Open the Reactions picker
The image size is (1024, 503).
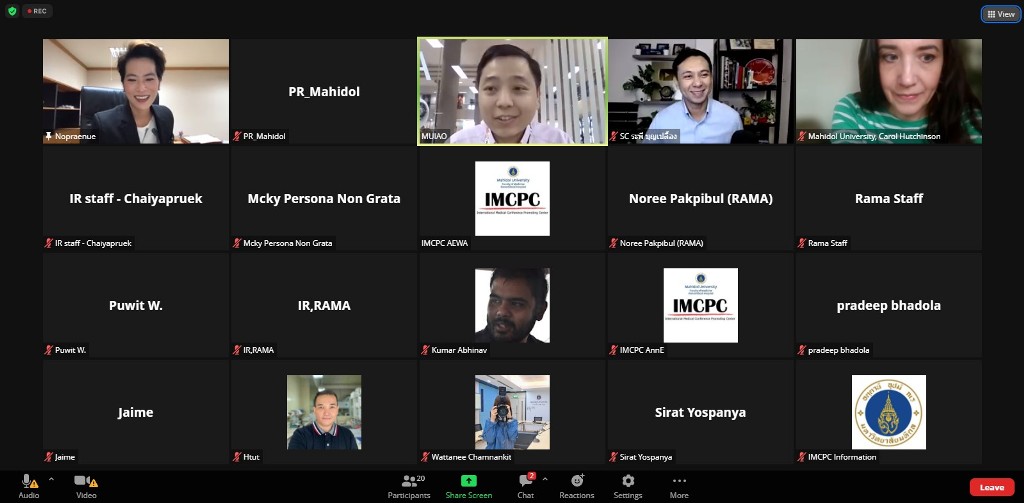[576, 484]
